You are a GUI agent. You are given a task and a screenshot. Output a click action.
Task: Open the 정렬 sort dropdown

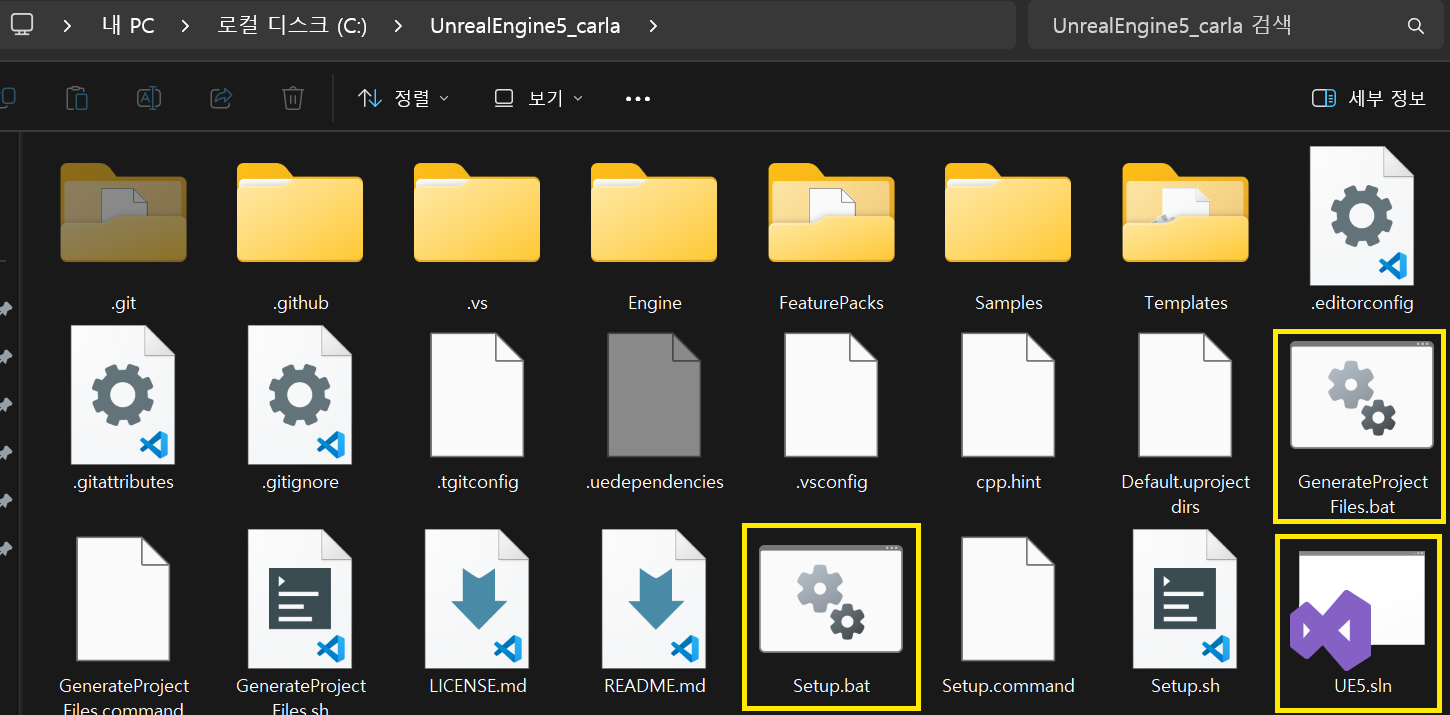click(x=404, y=98)
